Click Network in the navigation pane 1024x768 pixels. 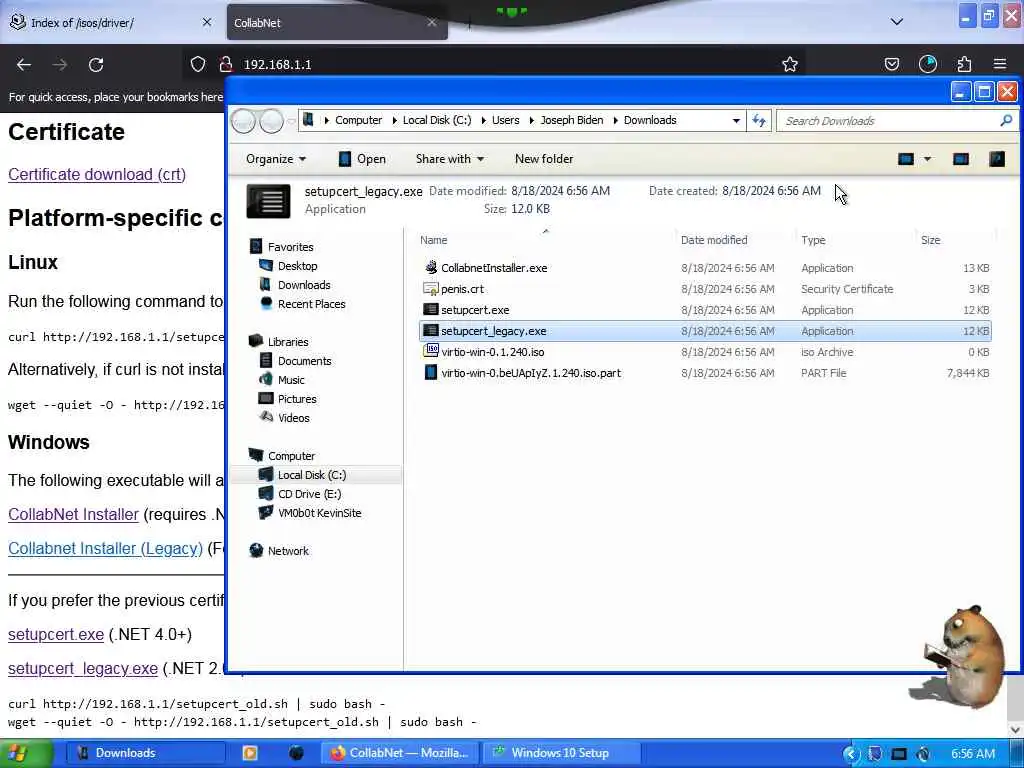point(288,551)
